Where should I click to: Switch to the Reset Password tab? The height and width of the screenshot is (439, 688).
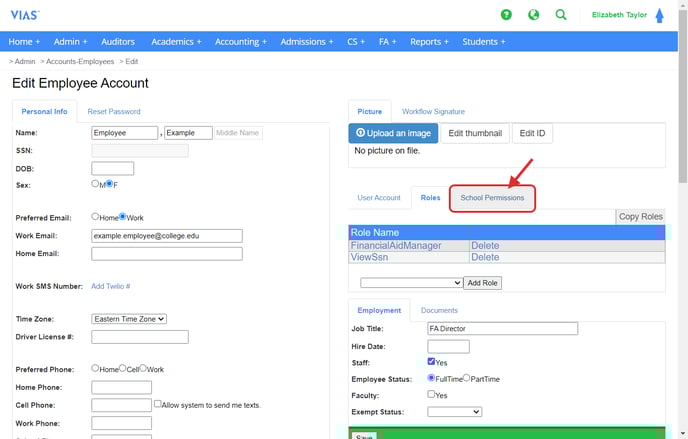114,112
